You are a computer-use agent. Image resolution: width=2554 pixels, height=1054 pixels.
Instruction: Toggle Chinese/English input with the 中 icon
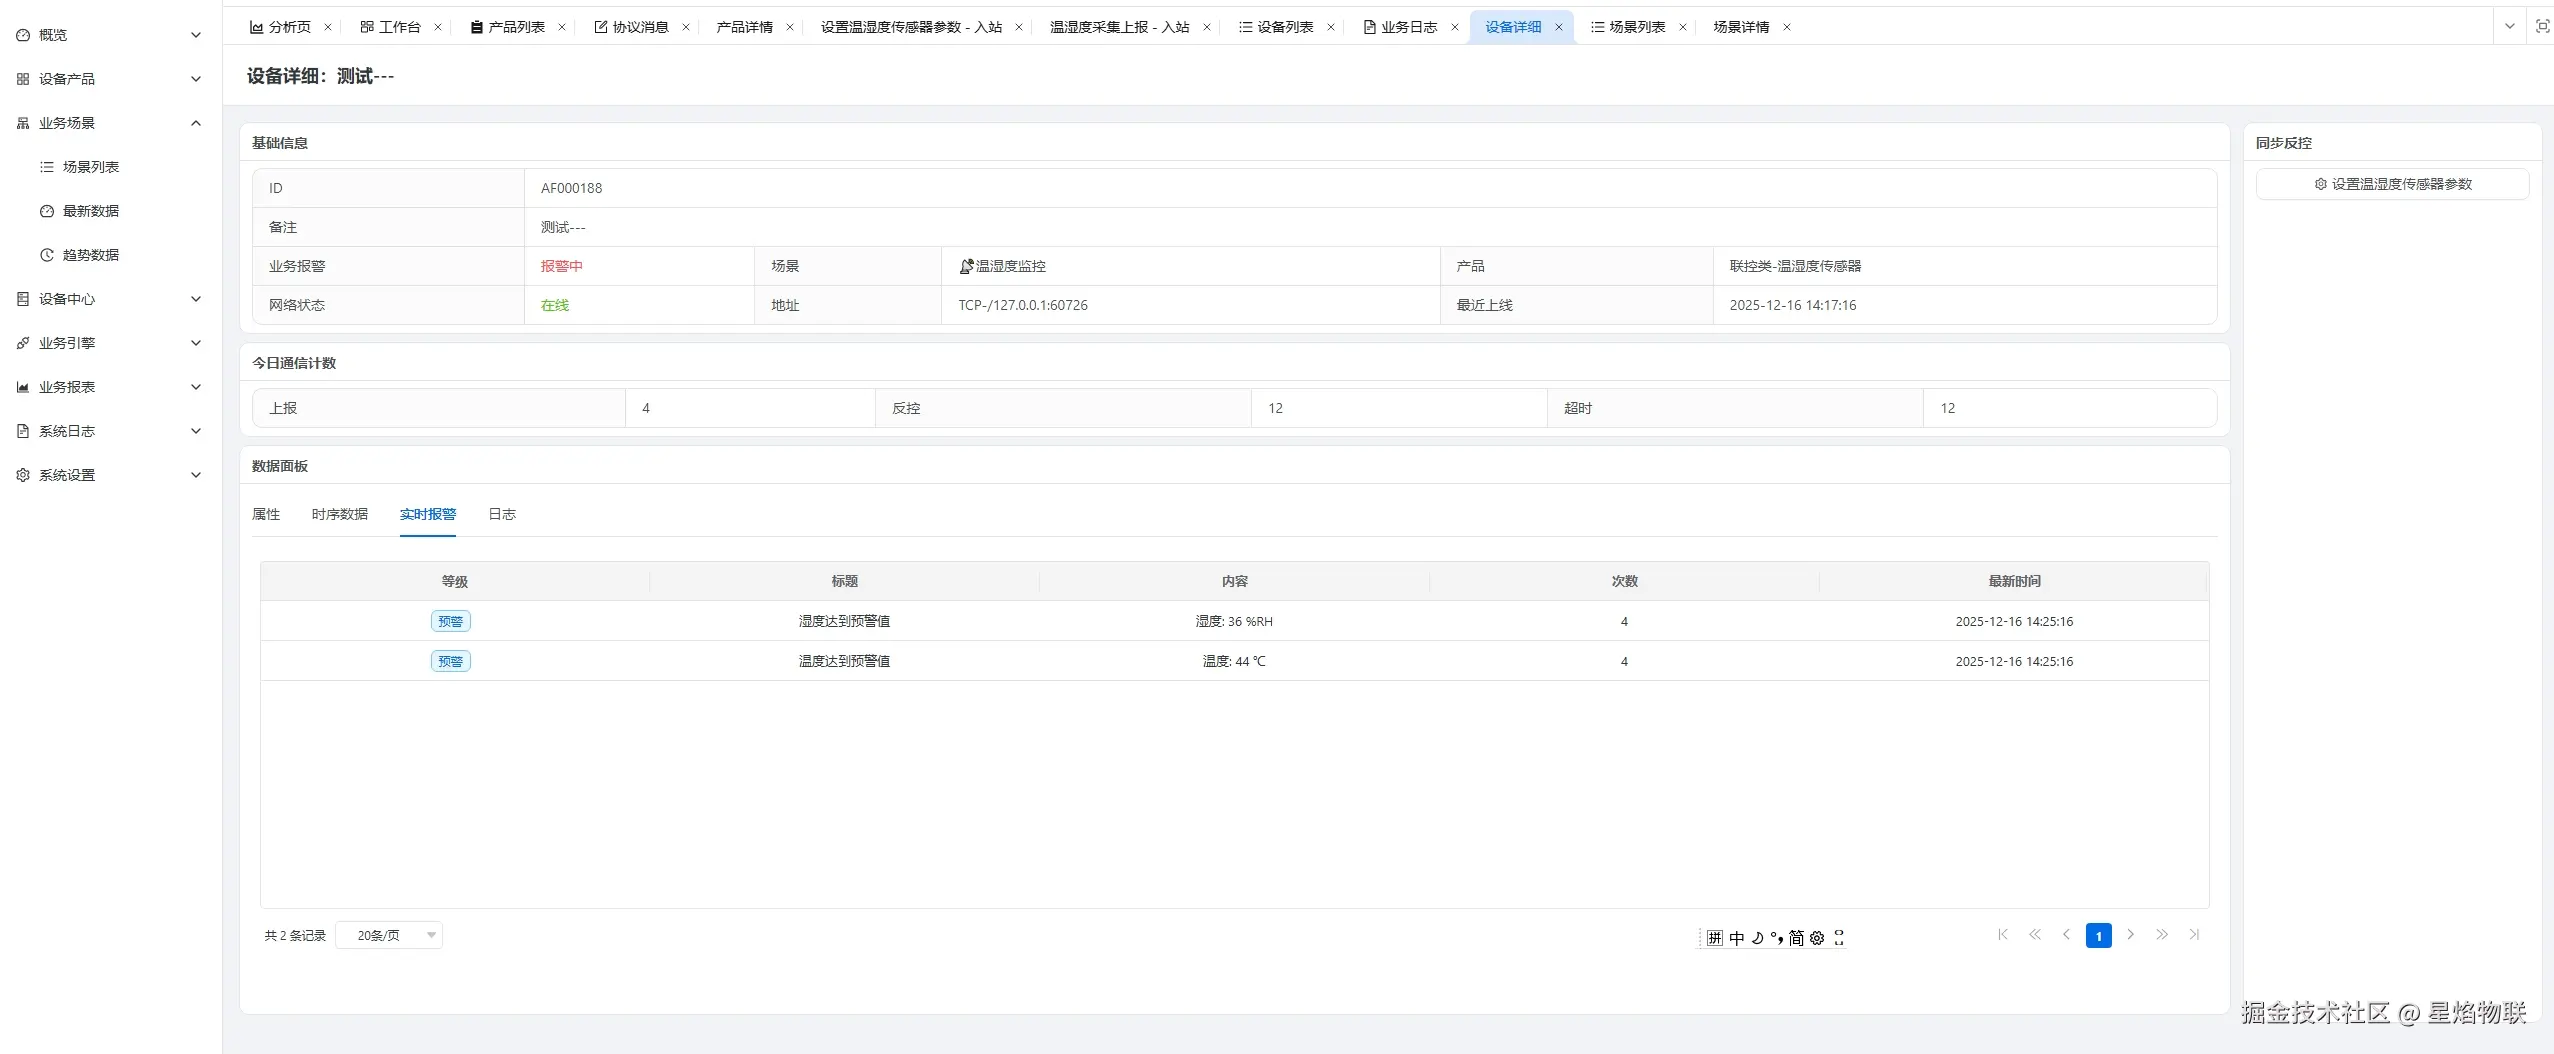pos(1736,937)
